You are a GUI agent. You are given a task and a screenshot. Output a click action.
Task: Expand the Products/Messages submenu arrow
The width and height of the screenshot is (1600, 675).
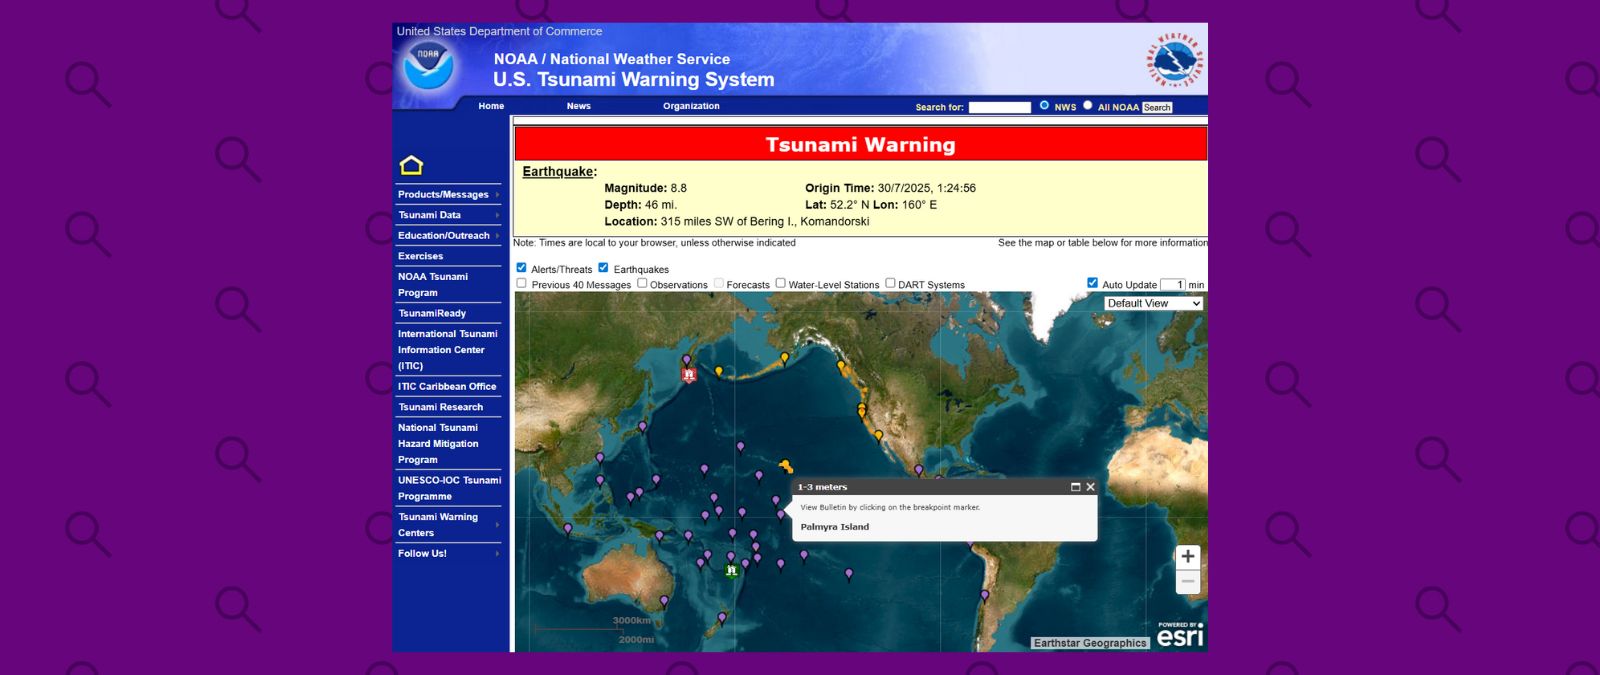coord(497,195)
